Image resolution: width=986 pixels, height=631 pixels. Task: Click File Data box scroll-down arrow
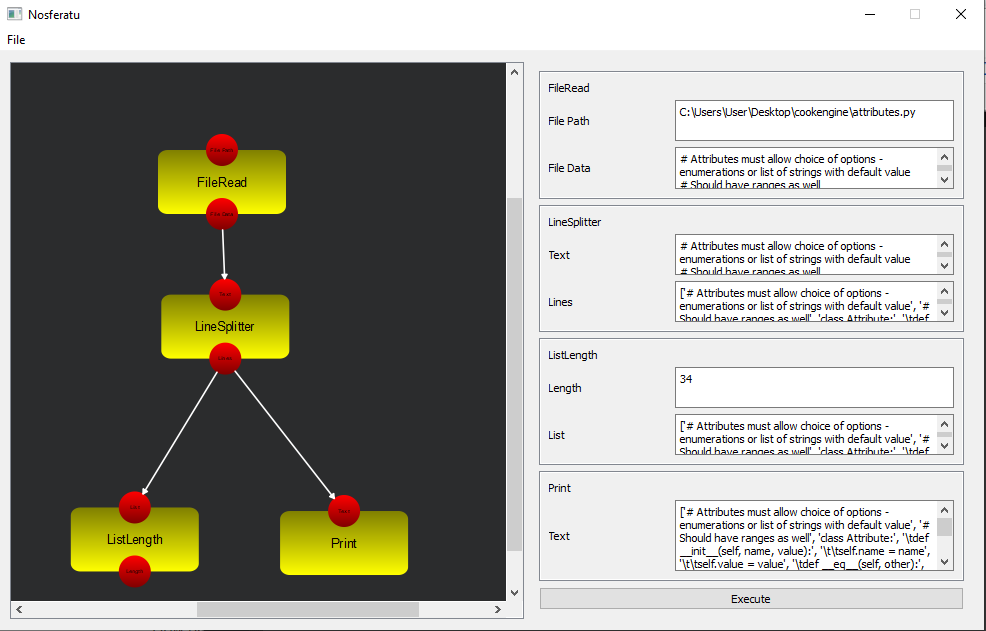(944, 180)
